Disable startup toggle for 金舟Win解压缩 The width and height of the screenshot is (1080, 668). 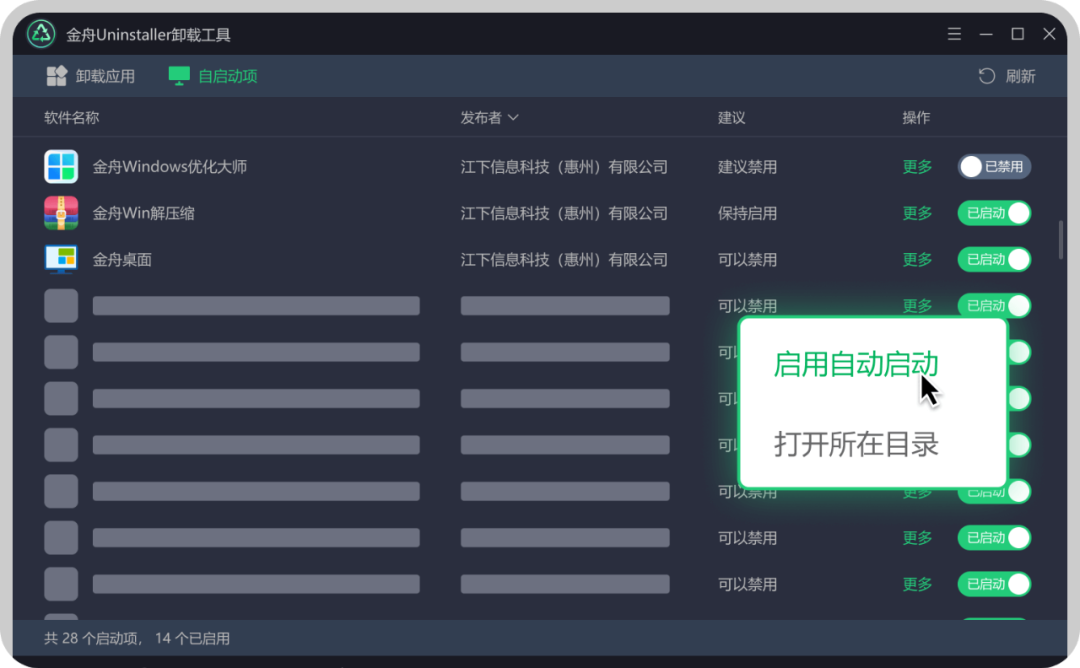pyautogui.click(x=994, y=213)
